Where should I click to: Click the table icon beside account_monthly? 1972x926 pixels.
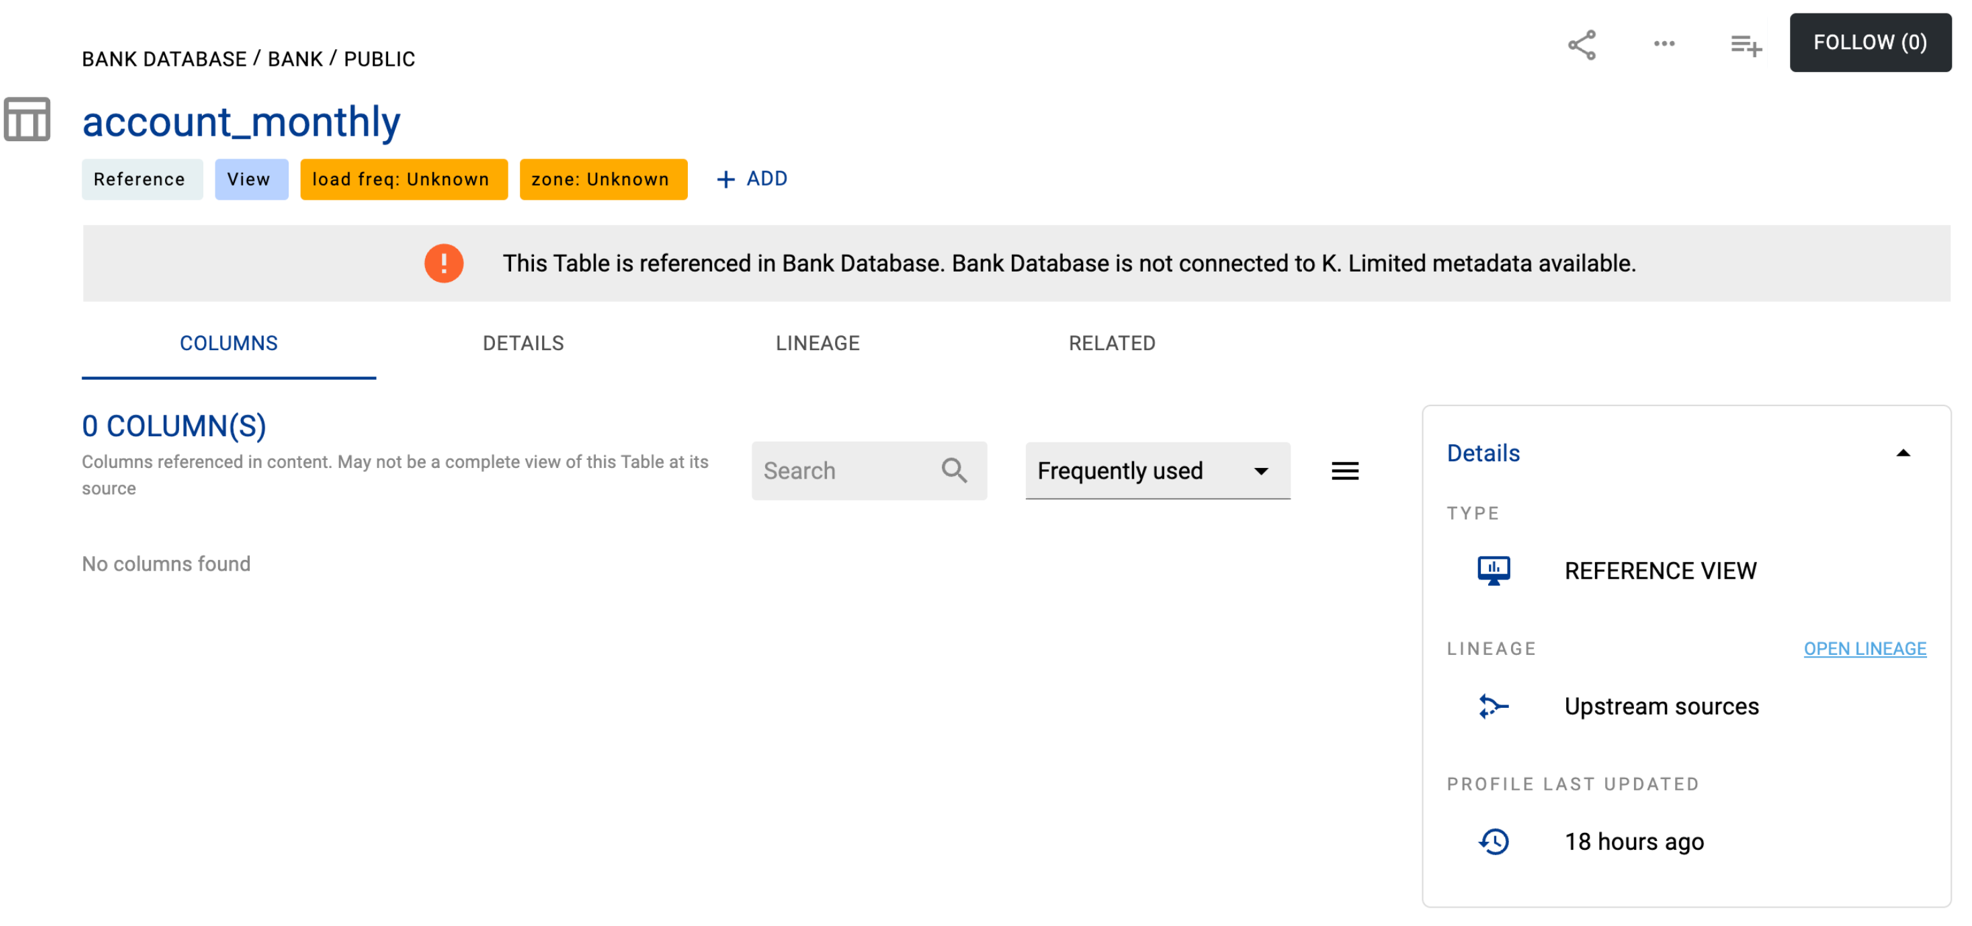point(27,120)
